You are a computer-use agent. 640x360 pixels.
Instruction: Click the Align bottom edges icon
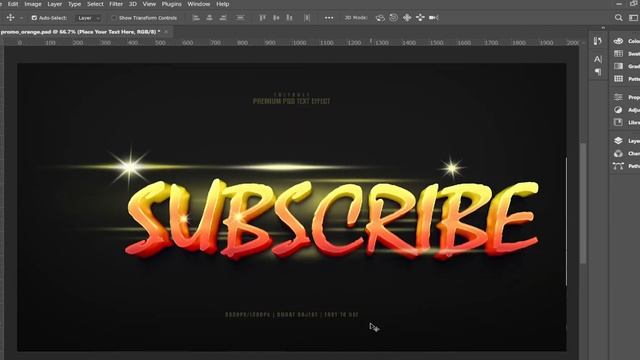(x=289, y=18)
